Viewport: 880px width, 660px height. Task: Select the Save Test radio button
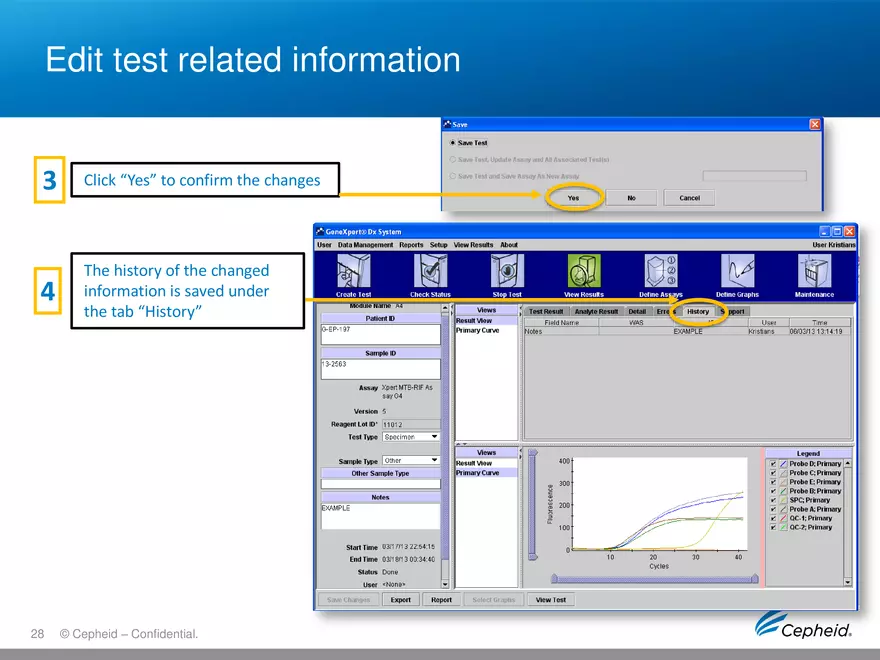pos(451,142)
